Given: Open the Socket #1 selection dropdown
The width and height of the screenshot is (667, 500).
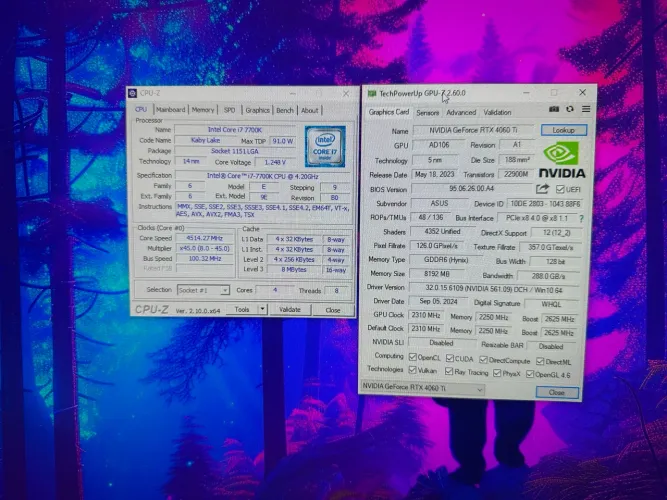Looking at the screenshot, I should (x=203, y=290).
